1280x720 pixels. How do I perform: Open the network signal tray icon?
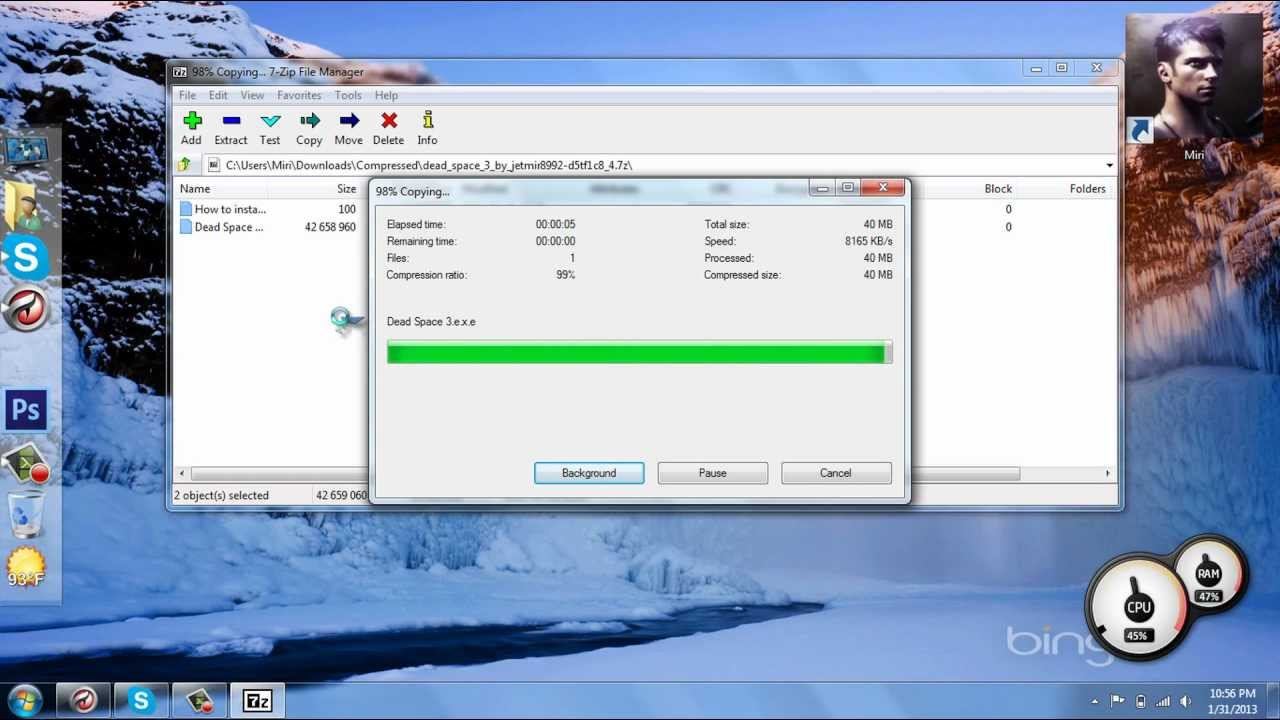tap(1164, 701)
